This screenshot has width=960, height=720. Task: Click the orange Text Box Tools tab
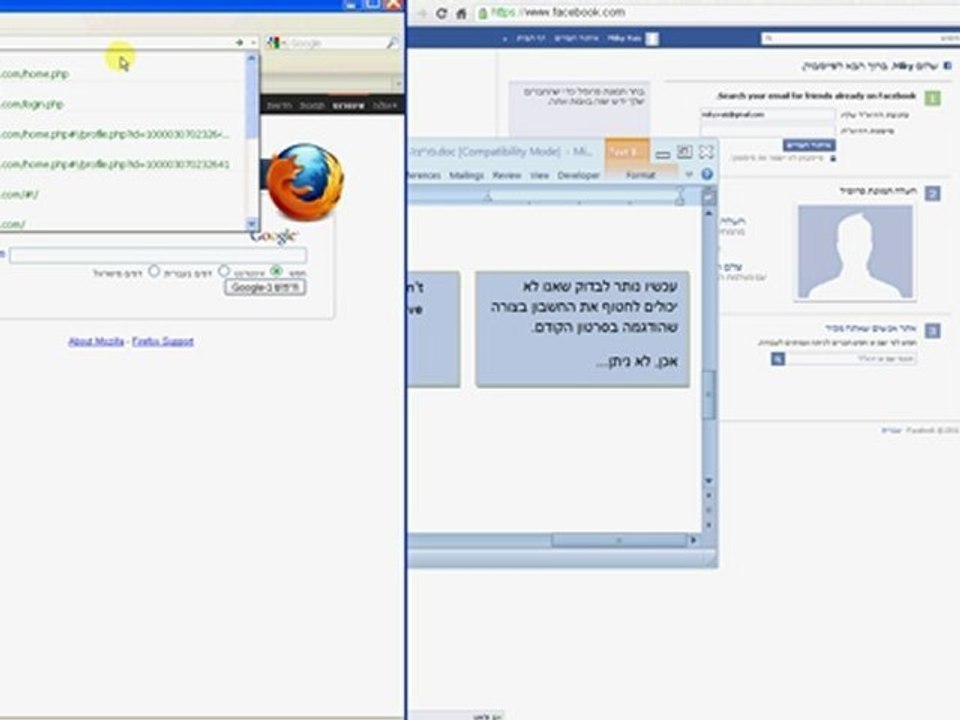(x=625, y=152)
